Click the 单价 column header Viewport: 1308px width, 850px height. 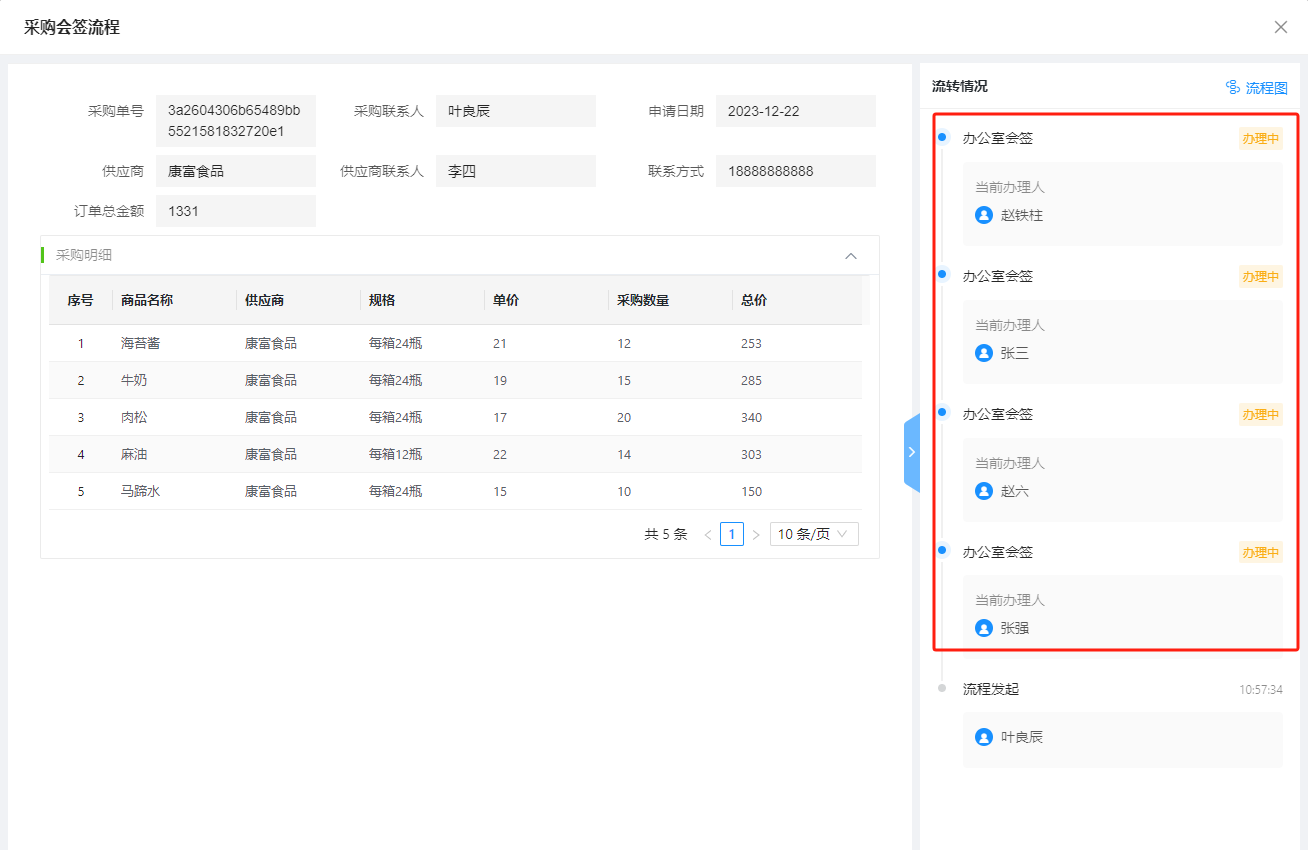tap(506, 300)
